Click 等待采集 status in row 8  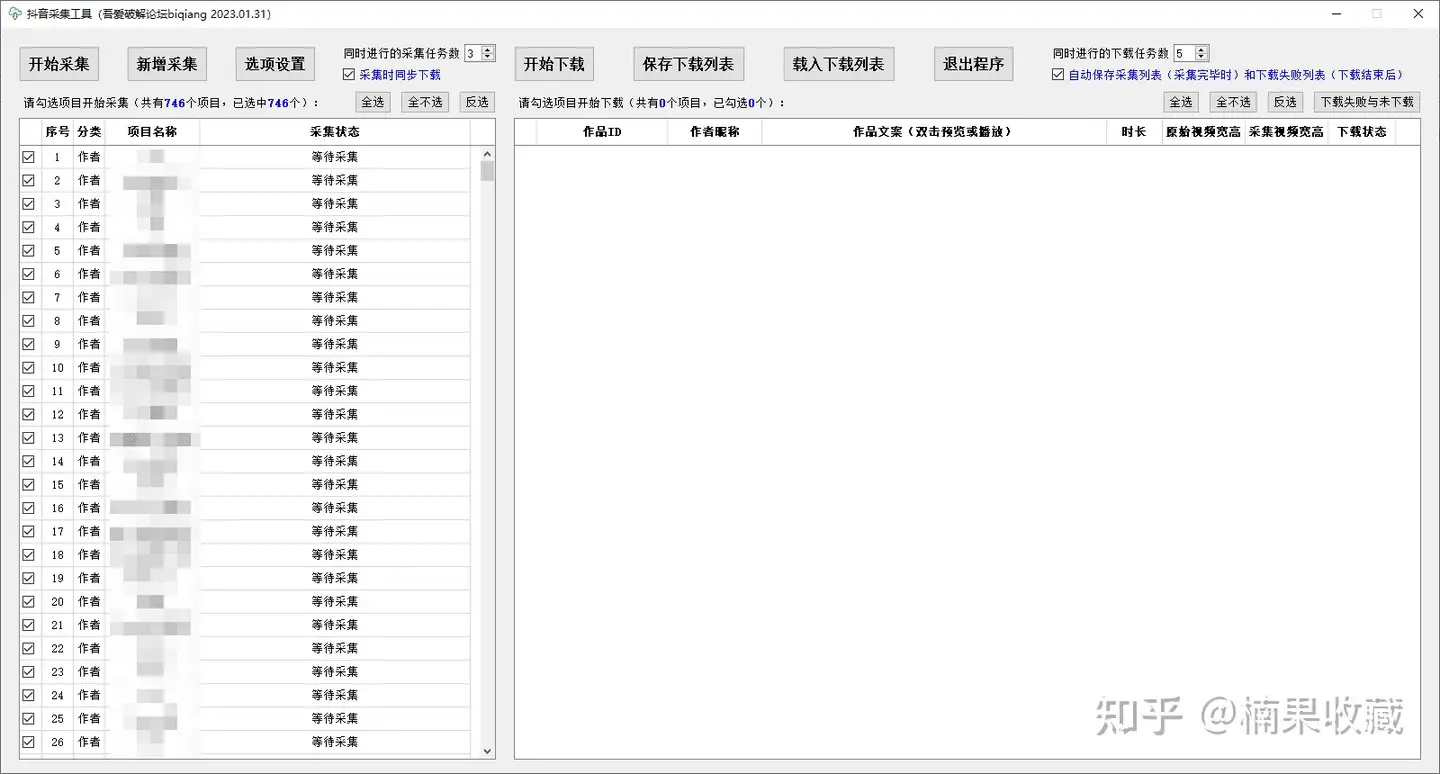point(335,321)
